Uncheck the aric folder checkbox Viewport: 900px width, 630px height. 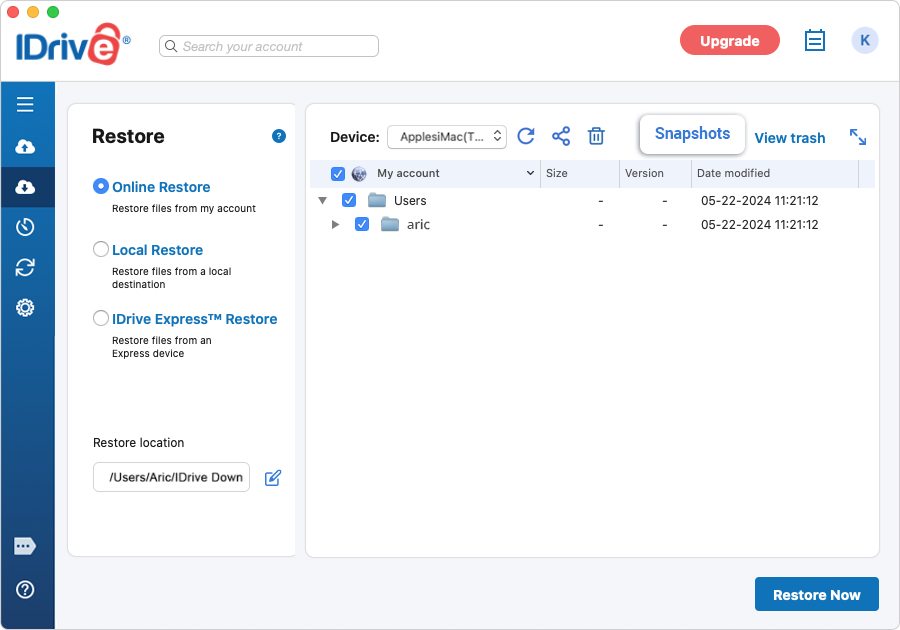[362, 224]
